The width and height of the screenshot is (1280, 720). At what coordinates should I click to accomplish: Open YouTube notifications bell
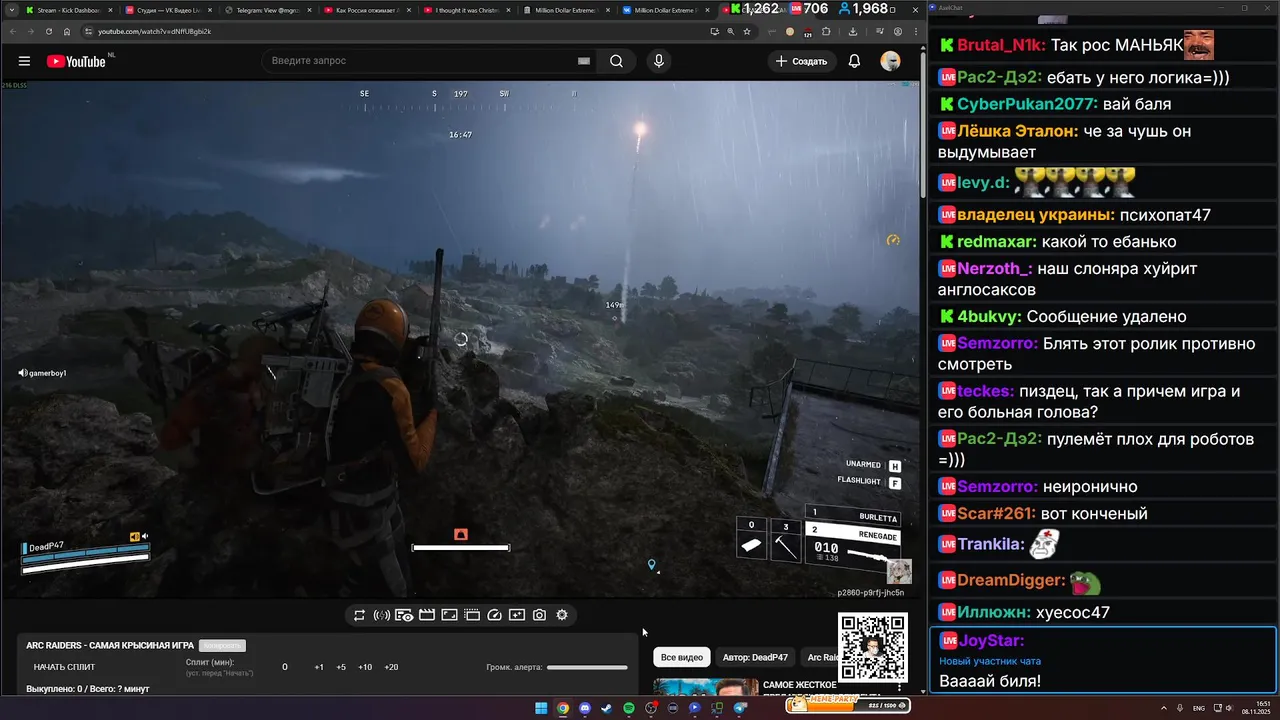[854, 61]
